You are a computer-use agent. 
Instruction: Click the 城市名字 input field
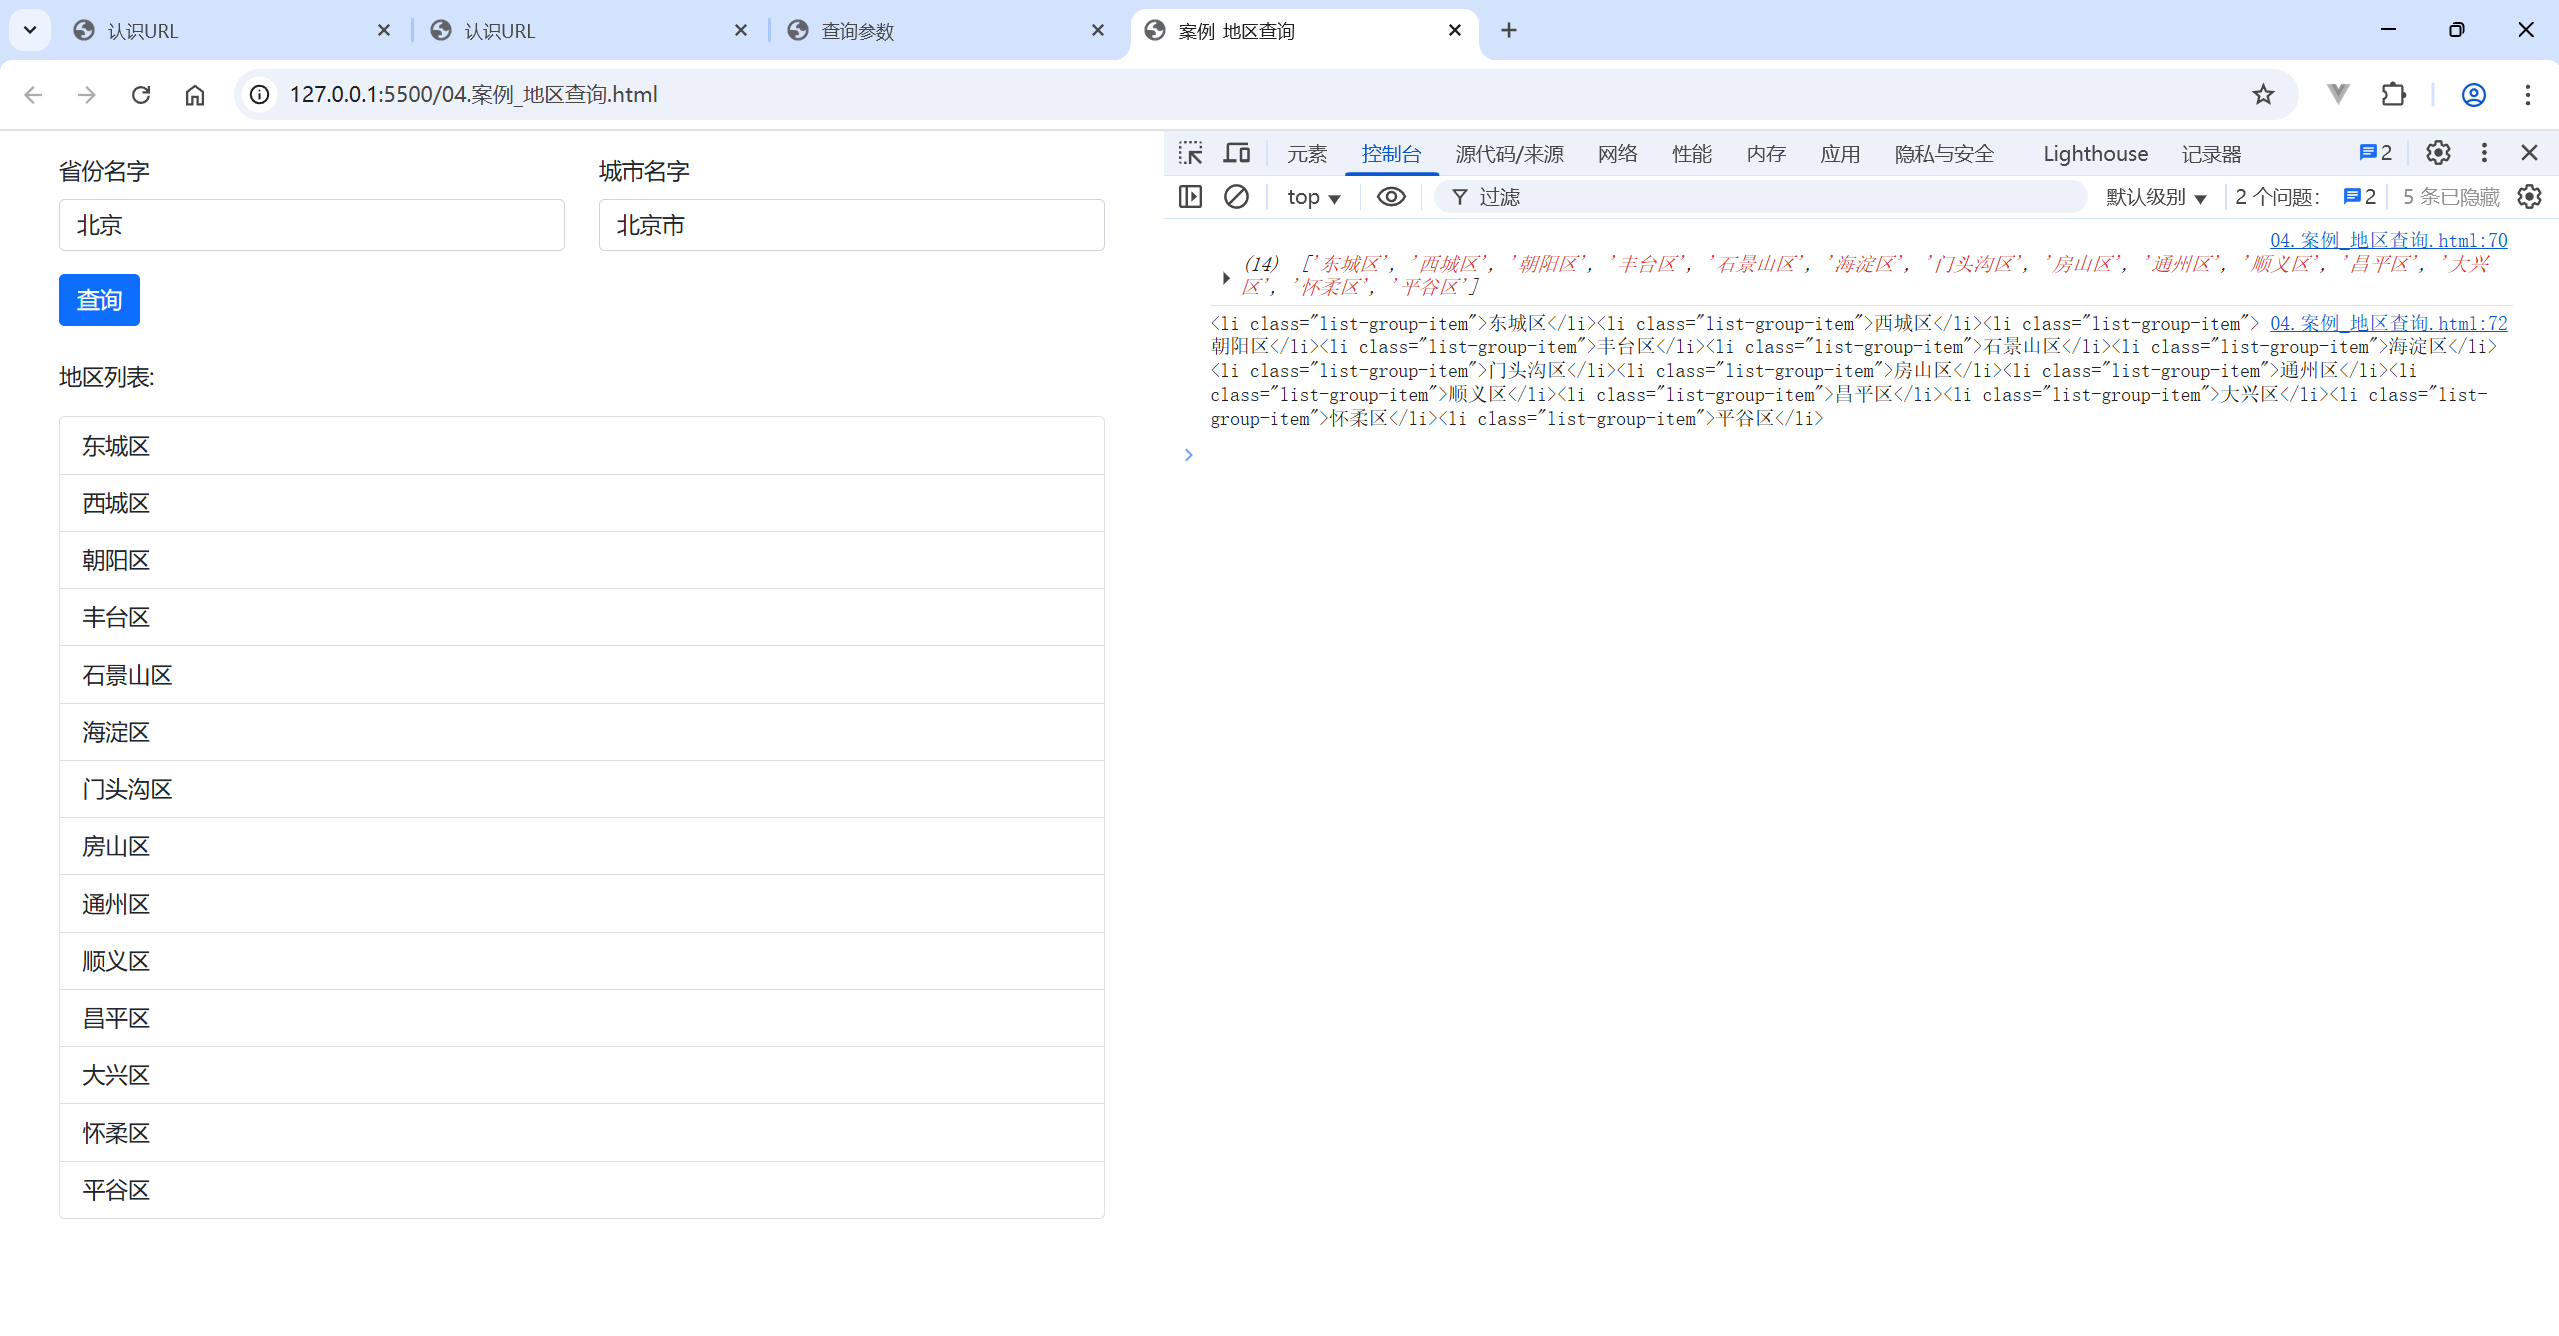[x=851, y=225]
